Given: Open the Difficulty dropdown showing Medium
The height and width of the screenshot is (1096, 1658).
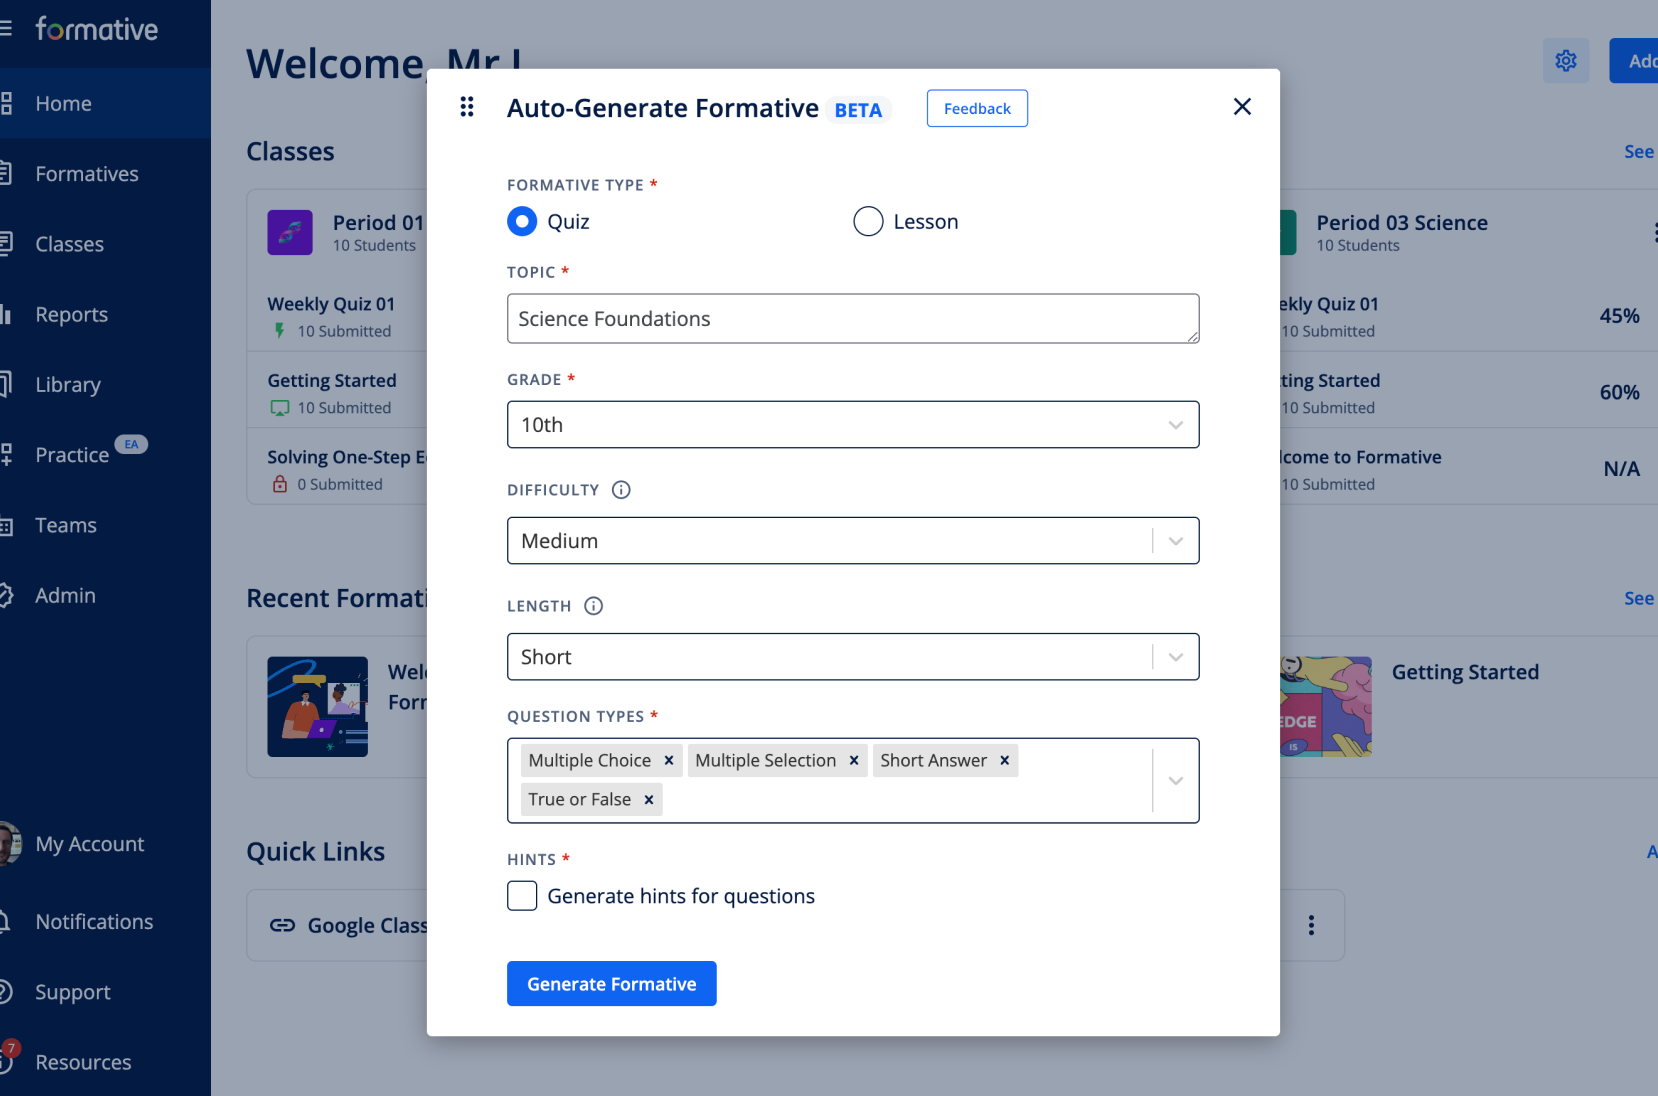Looking at the screenshot, I should (x=853, y=541).
